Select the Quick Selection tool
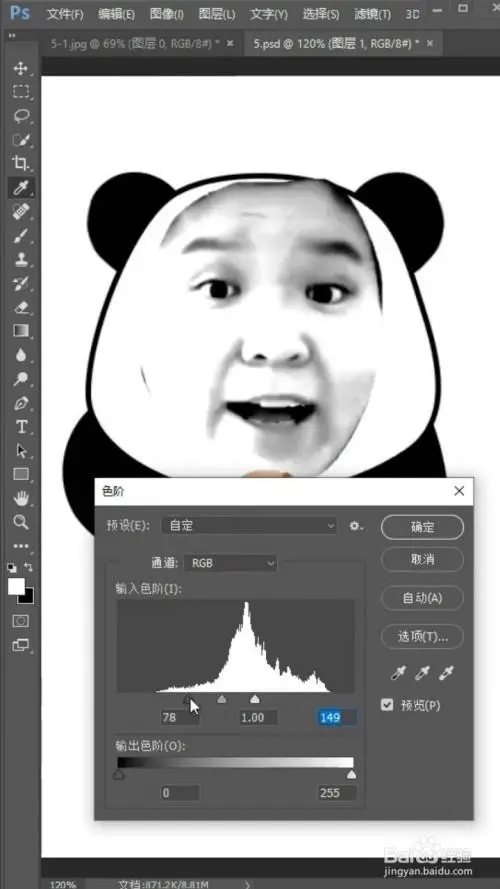The height and width of the screenshot is (889, 500). (x=20, y=139)
